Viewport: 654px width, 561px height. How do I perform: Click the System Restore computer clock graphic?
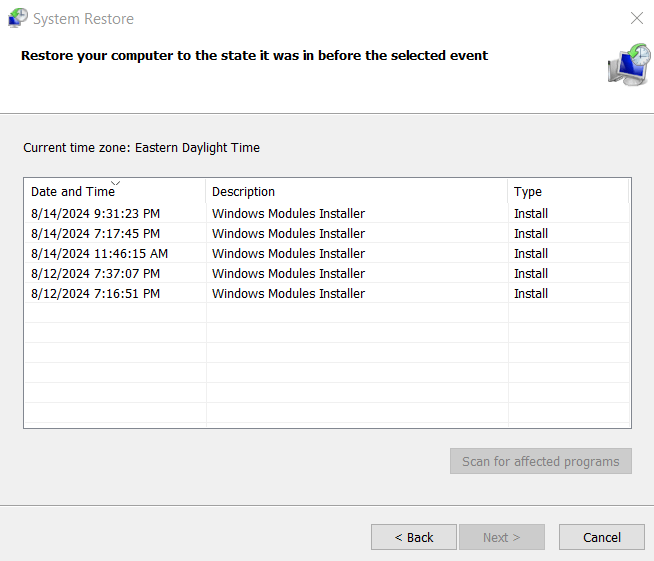pyautogui.click(x=629, y=65)
